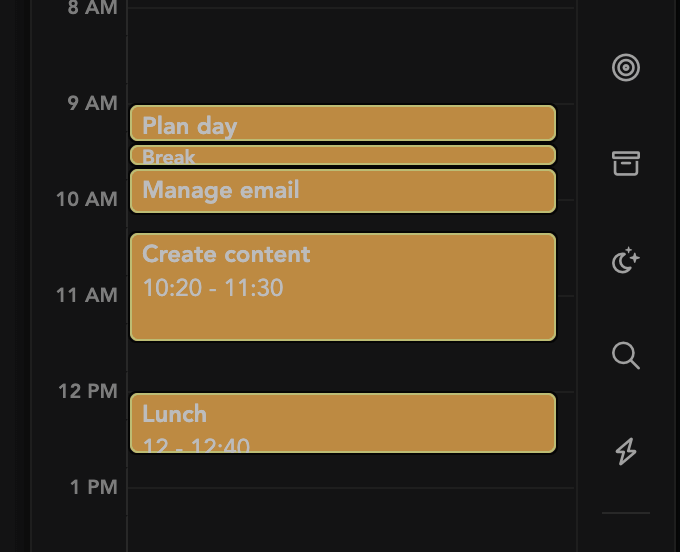This screenshot has width=680, height=552.
Task: Start daily shutdown via moon icon
Action: pos(625,260)
